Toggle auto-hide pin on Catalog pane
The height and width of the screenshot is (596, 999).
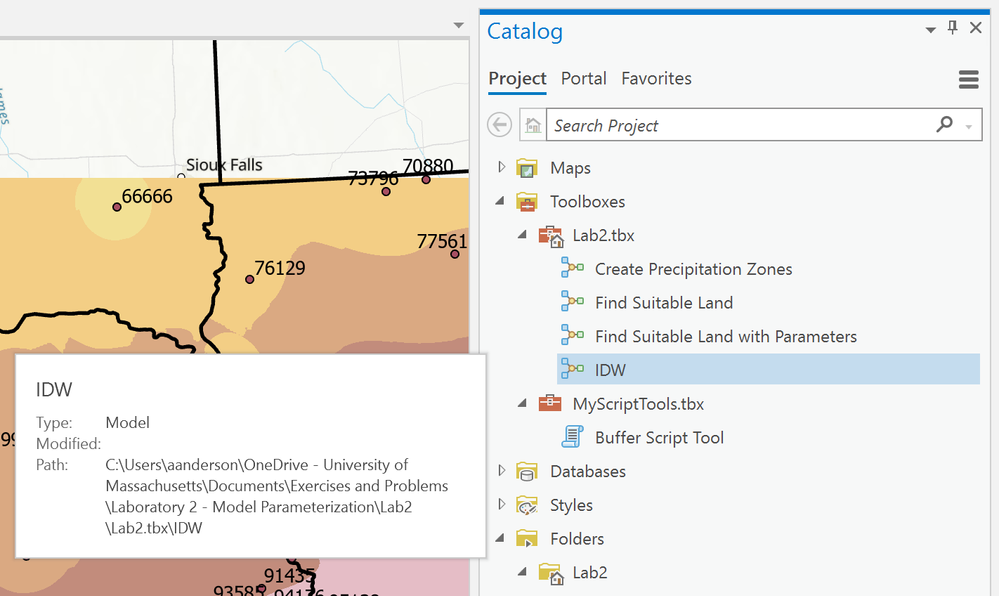952,28
